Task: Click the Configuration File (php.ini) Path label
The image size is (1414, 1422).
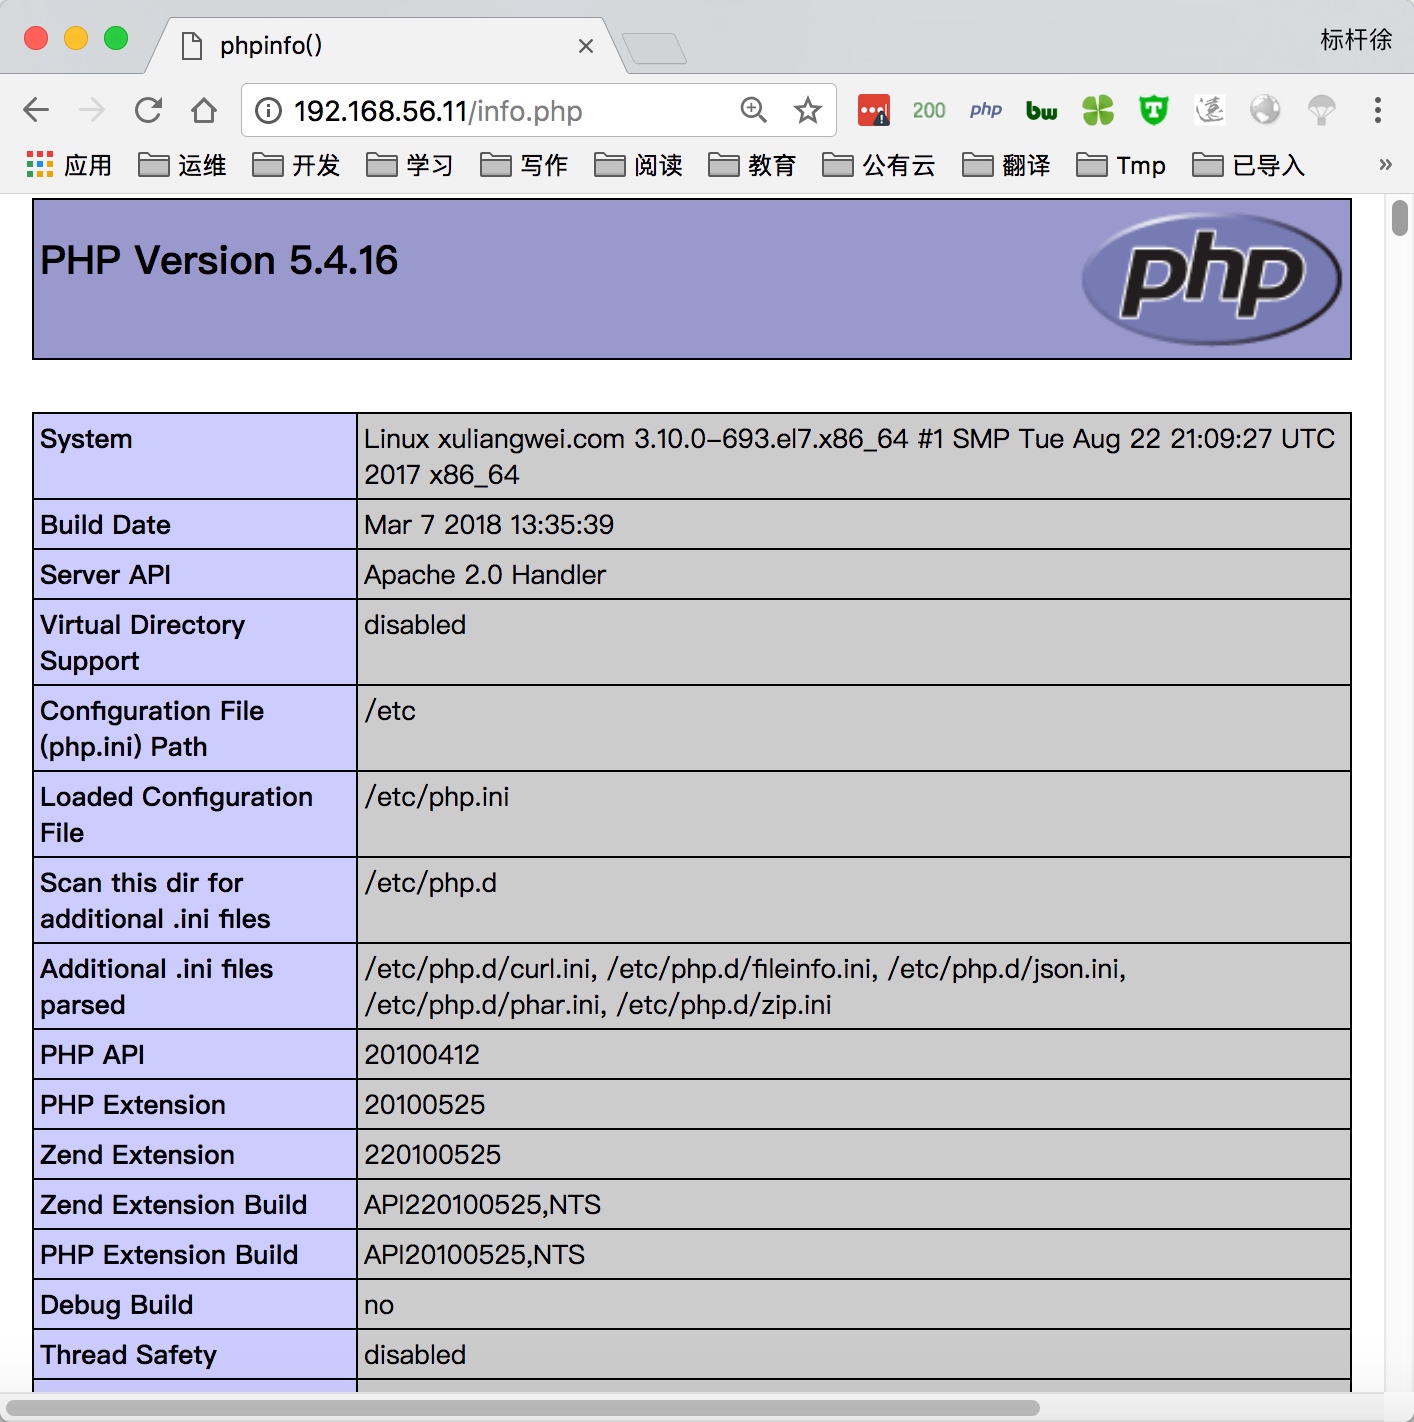Action: [x=151, y=729]
